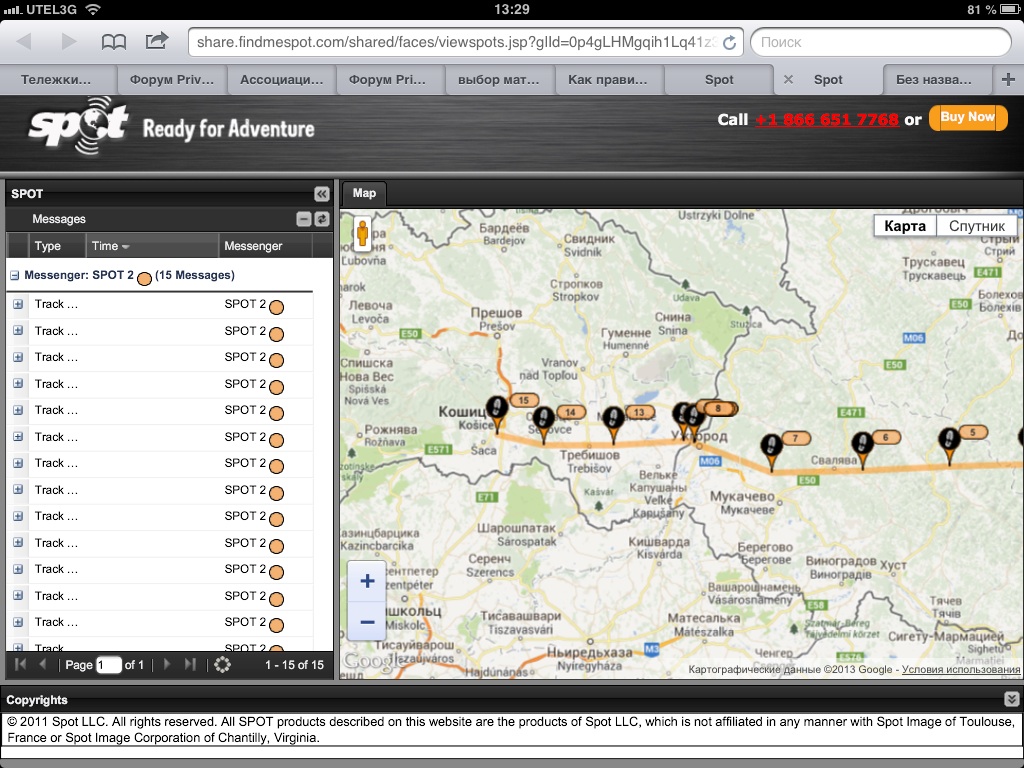Zoom out with the map minus button
This screenshot has width=1024, height=768.
[x=367, y=622]
